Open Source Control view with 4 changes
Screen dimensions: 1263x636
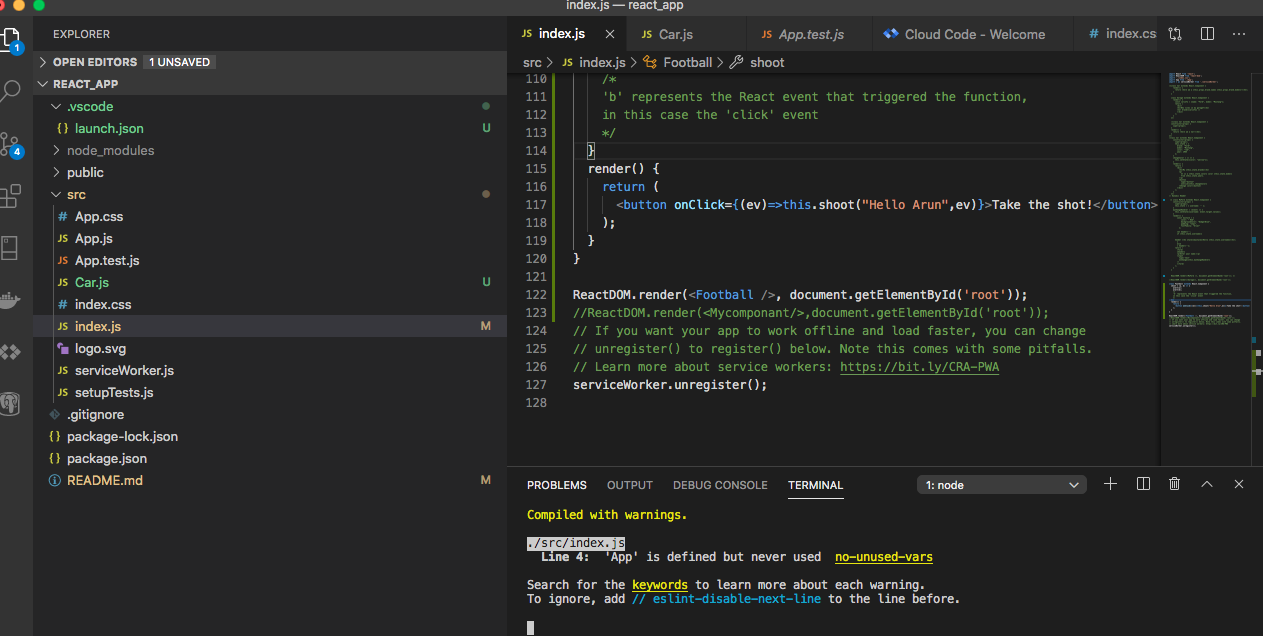pos(11,144)
